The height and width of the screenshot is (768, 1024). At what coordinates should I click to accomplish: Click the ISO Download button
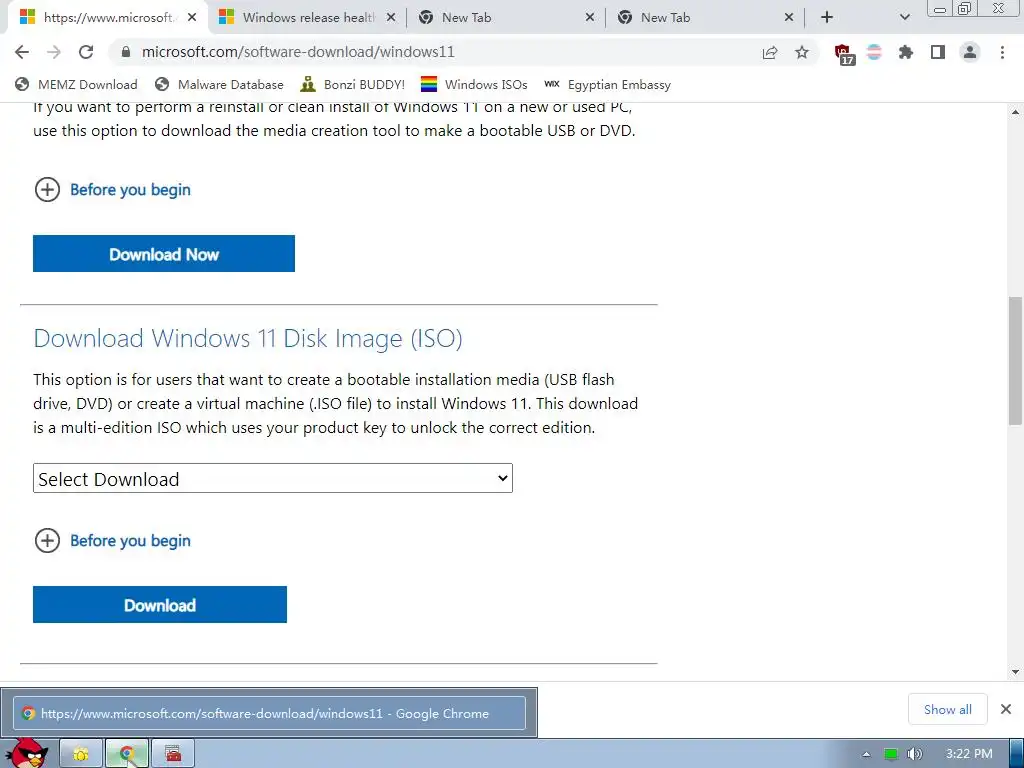point(160,605)
